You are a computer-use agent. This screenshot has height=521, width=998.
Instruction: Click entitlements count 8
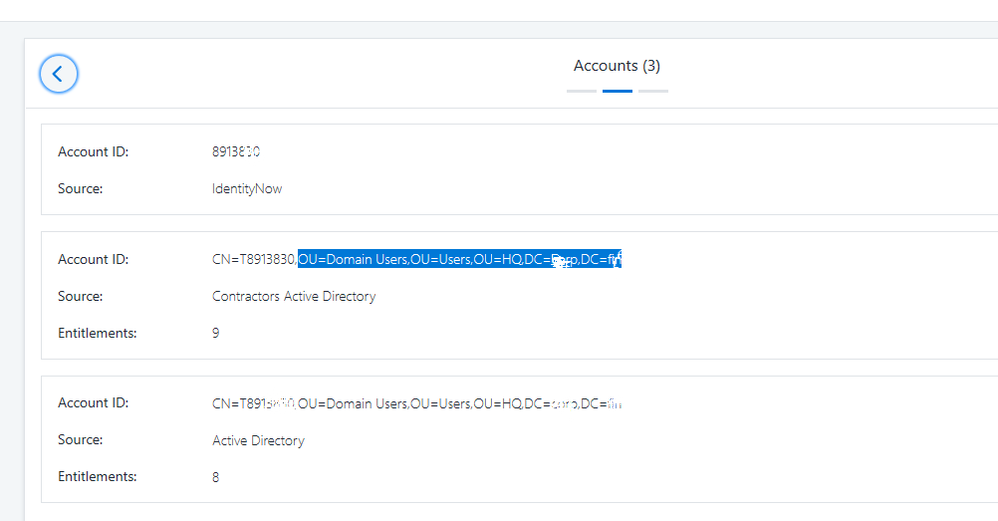click(x=216, y=477)
